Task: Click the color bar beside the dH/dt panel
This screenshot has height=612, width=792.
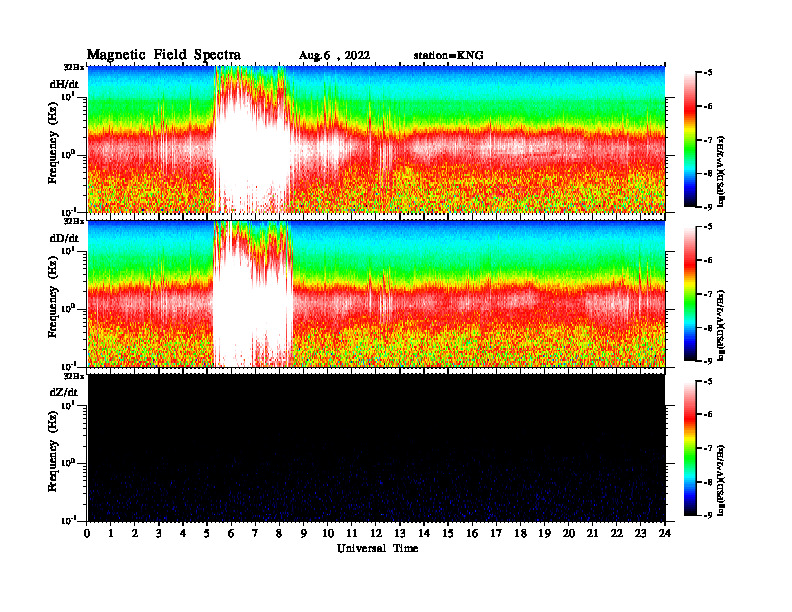Action: tap(690, 140)
